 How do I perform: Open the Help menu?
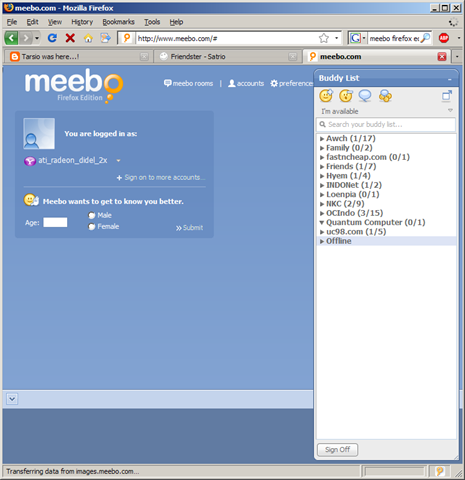click(x=176, y=22)
